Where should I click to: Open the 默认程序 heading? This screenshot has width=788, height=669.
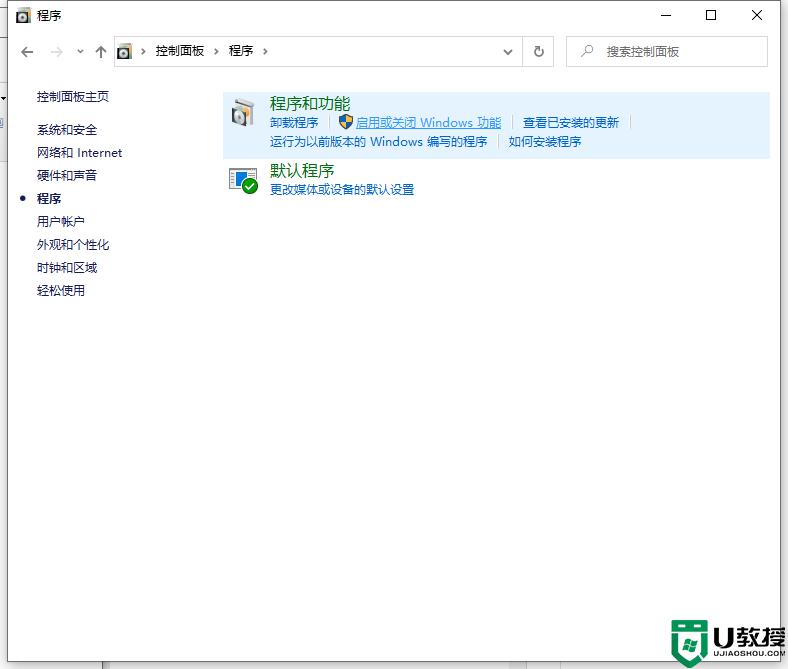(x=302, y=171)
